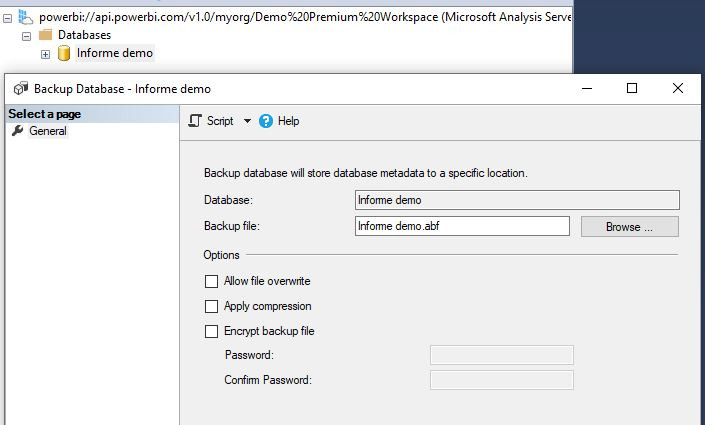
Task: Enable Allow file overwrite checkbox
Action: point(211,282)
